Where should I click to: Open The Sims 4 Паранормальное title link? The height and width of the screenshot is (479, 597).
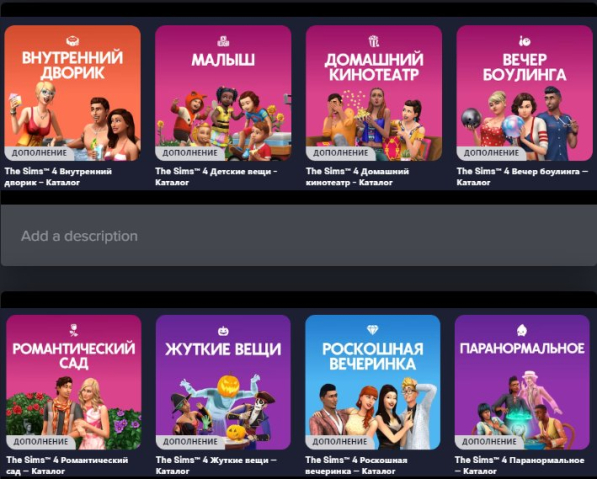[519, 465]
